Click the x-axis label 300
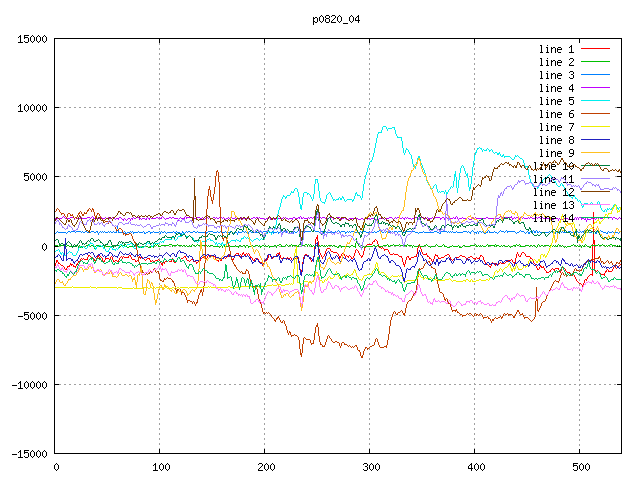This screenshot has height=480, width=640. pos(371,467)
